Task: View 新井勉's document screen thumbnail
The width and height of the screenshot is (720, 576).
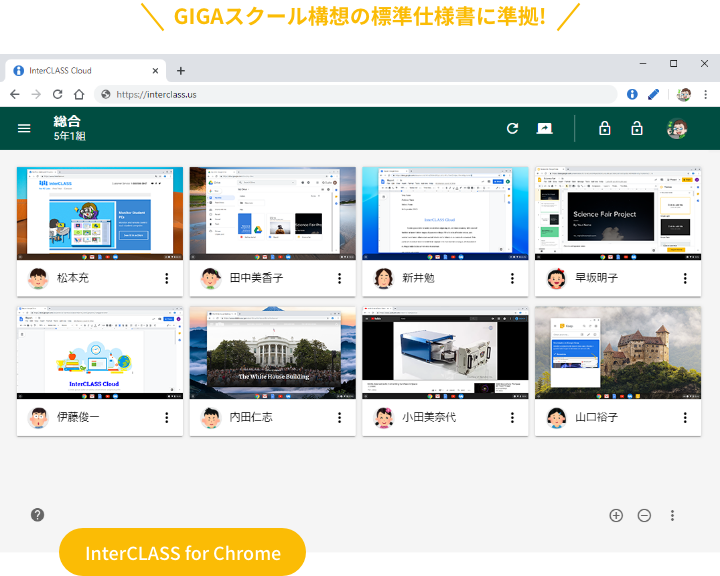Action: pyautogui.click(x=445, y=214)
